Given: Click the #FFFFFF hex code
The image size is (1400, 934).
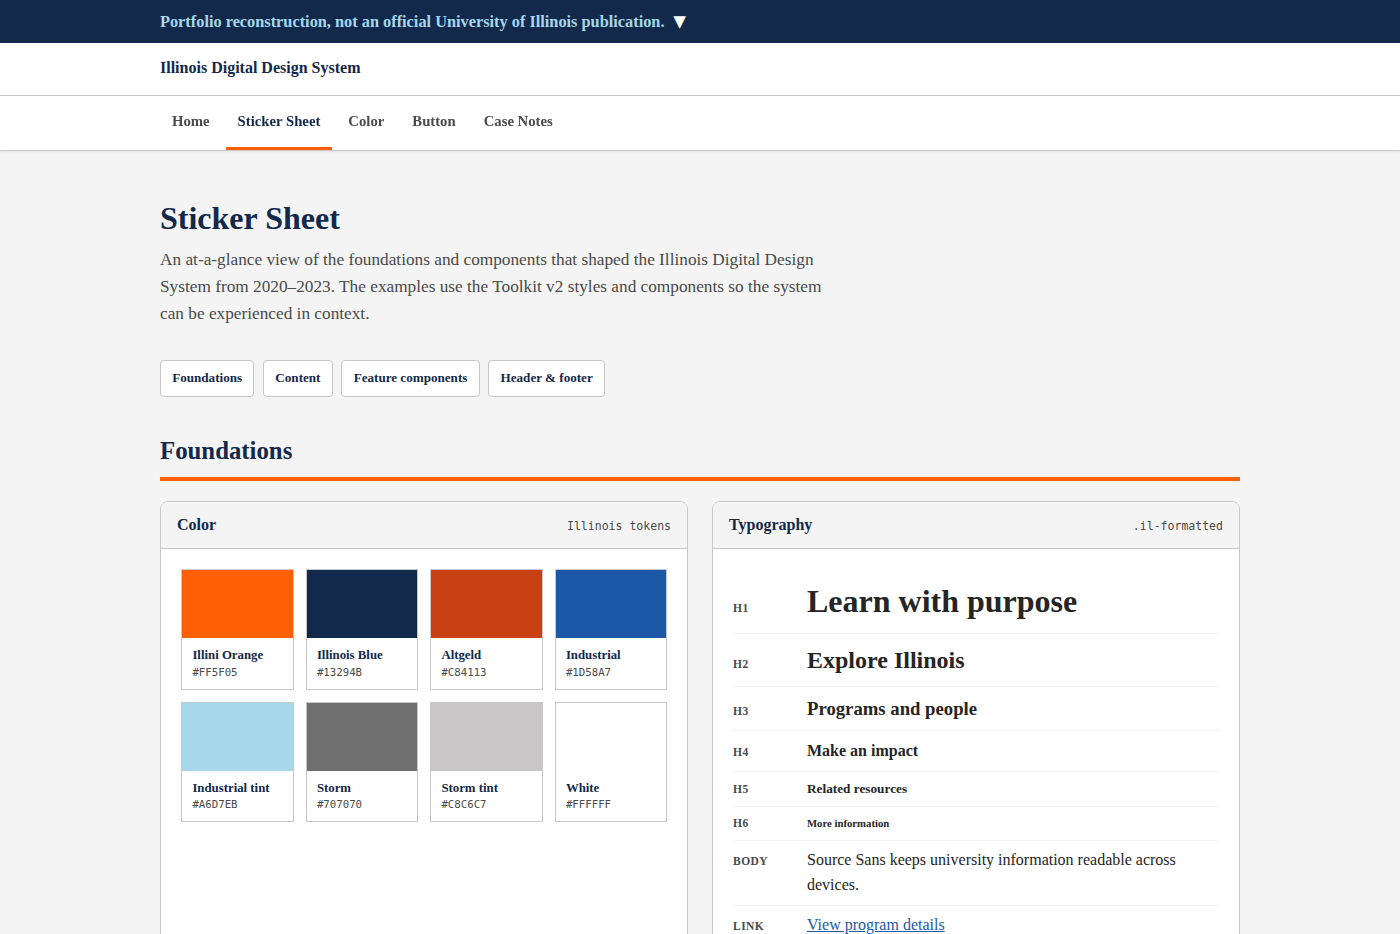Looking at the screenshot, I should pos(589,805).
